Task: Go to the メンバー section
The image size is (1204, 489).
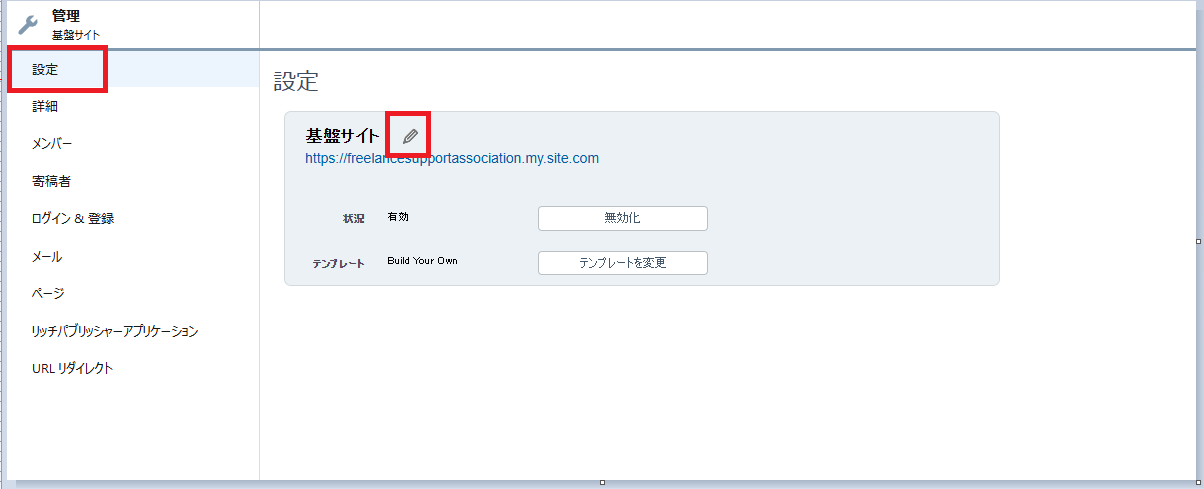Action: click(x=52, y=144)
